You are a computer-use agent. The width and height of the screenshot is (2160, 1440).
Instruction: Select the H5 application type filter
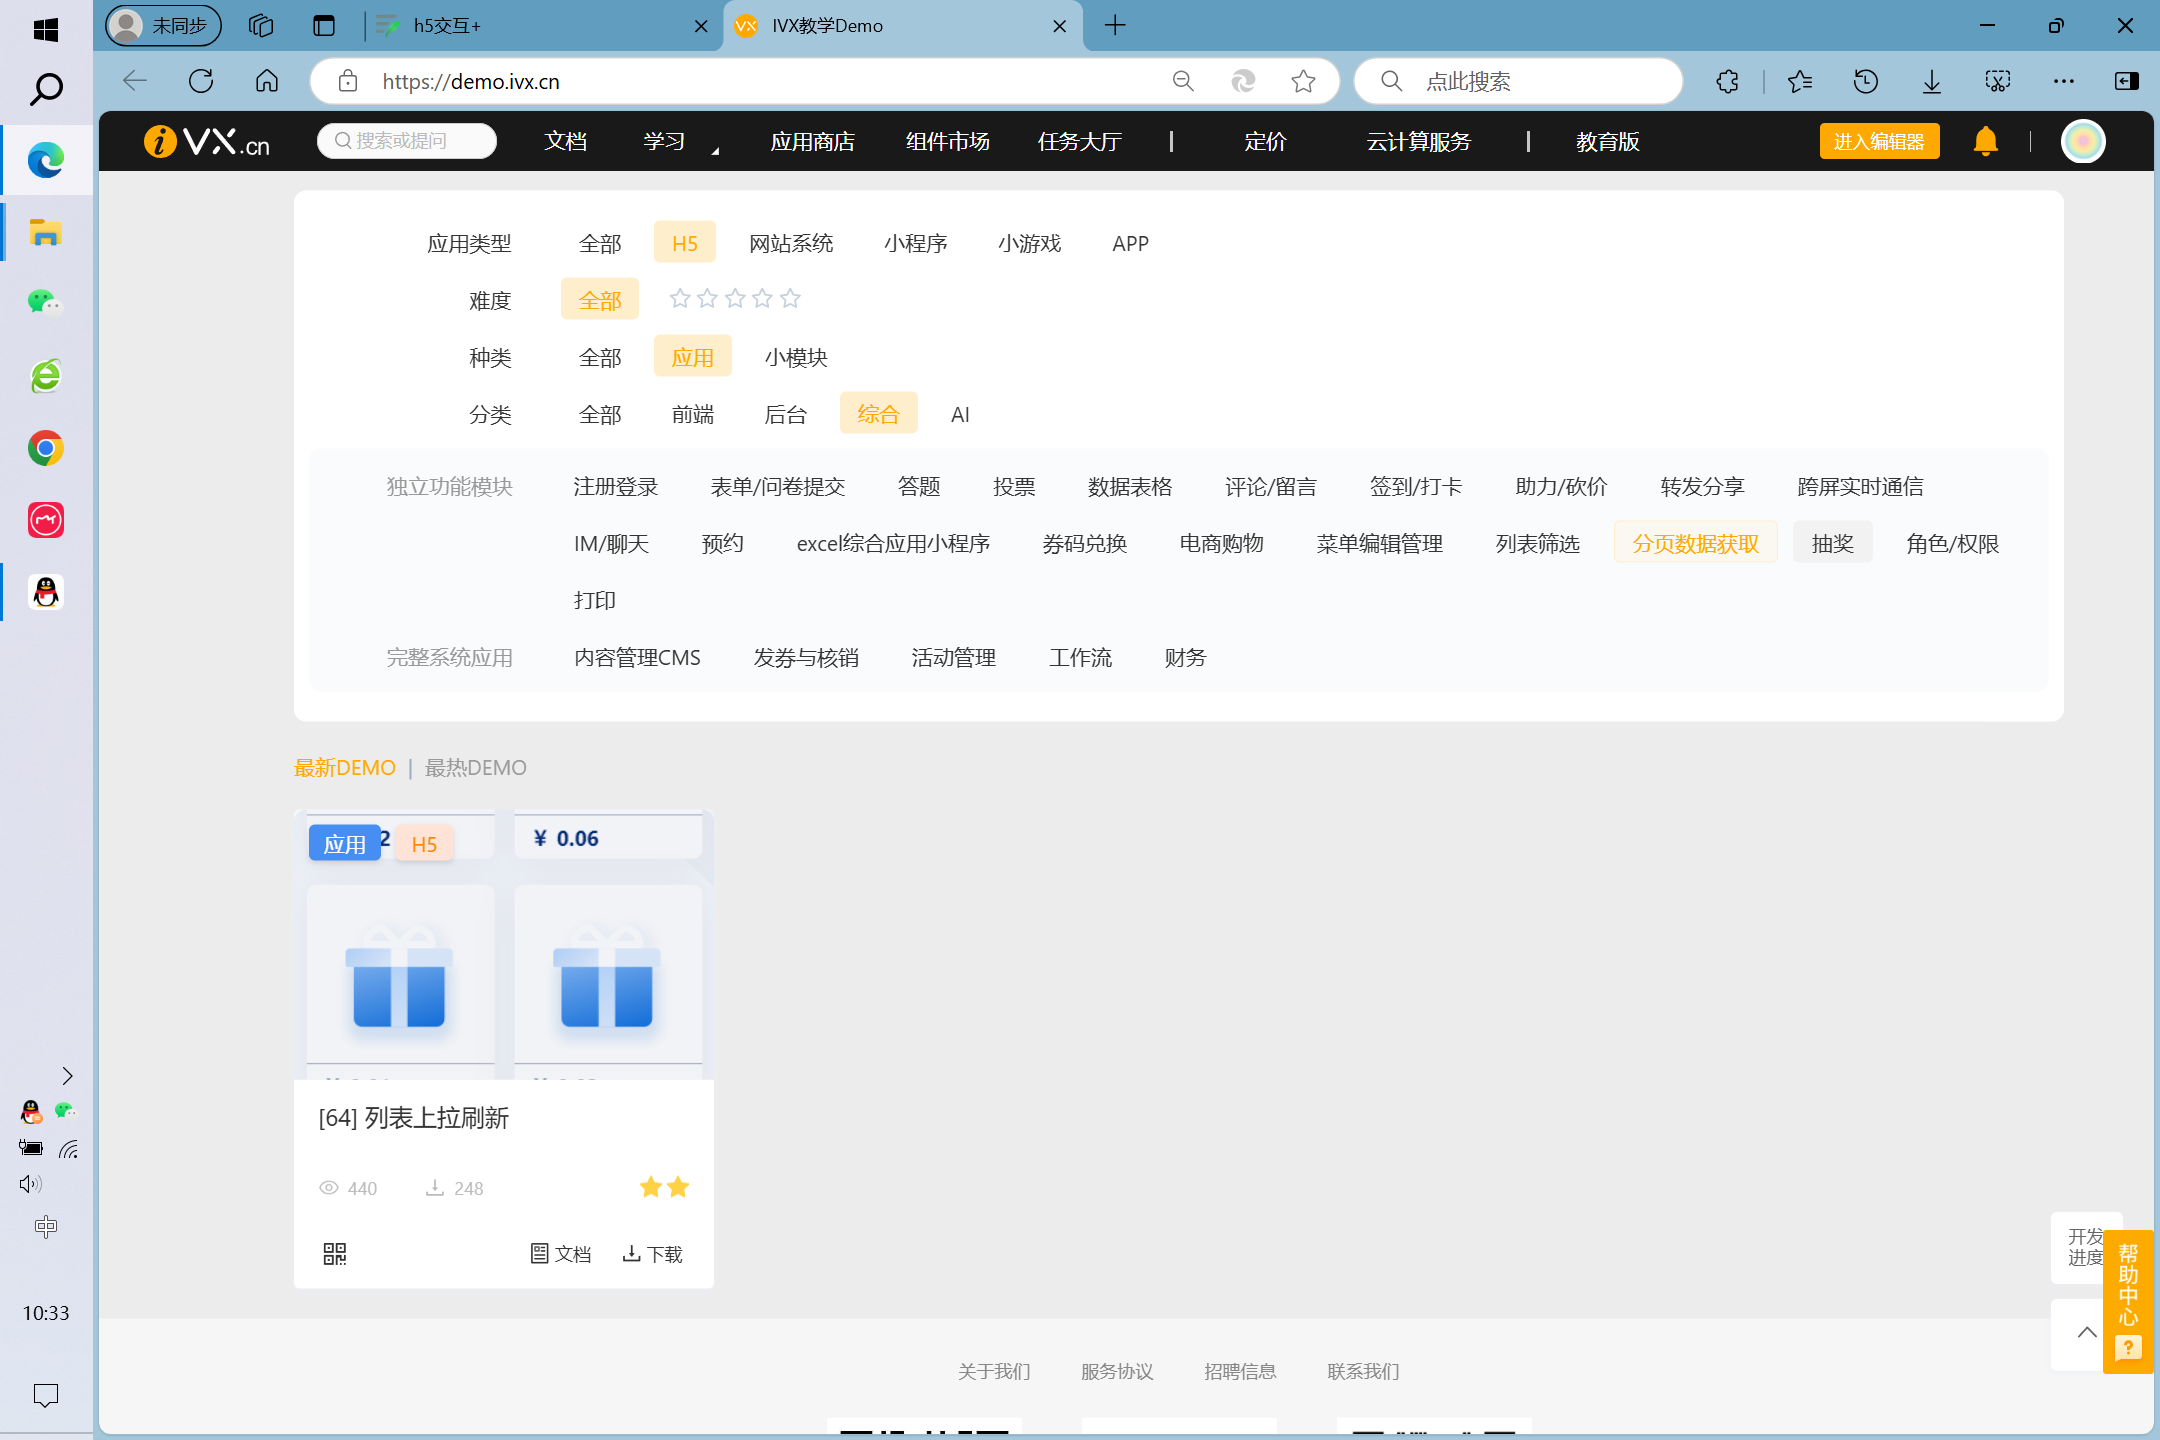[x=685, y=243]
